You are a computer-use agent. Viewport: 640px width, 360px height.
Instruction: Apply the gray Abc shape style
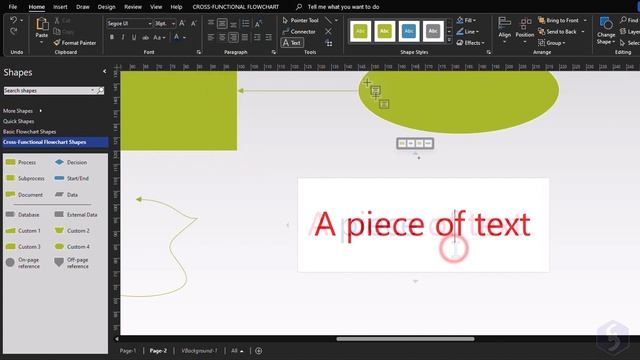click(433, 31)
